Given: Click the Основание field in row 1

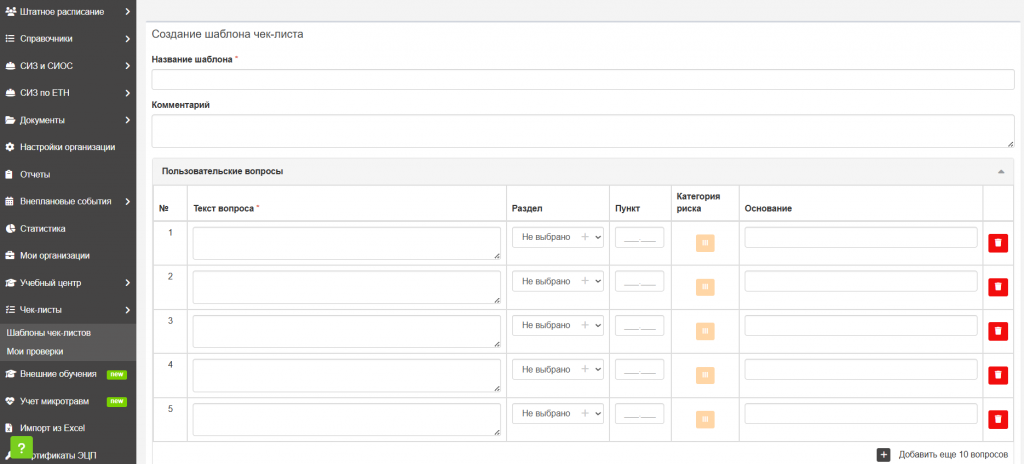Looking at the screenshot, I should (x=861, y=237).
